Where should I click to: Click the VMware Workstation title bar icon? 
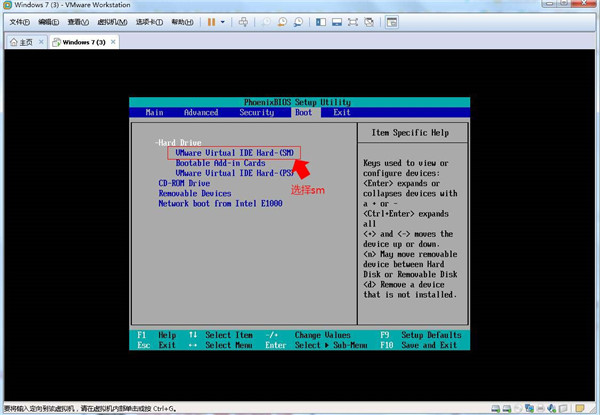pos(7,5)
